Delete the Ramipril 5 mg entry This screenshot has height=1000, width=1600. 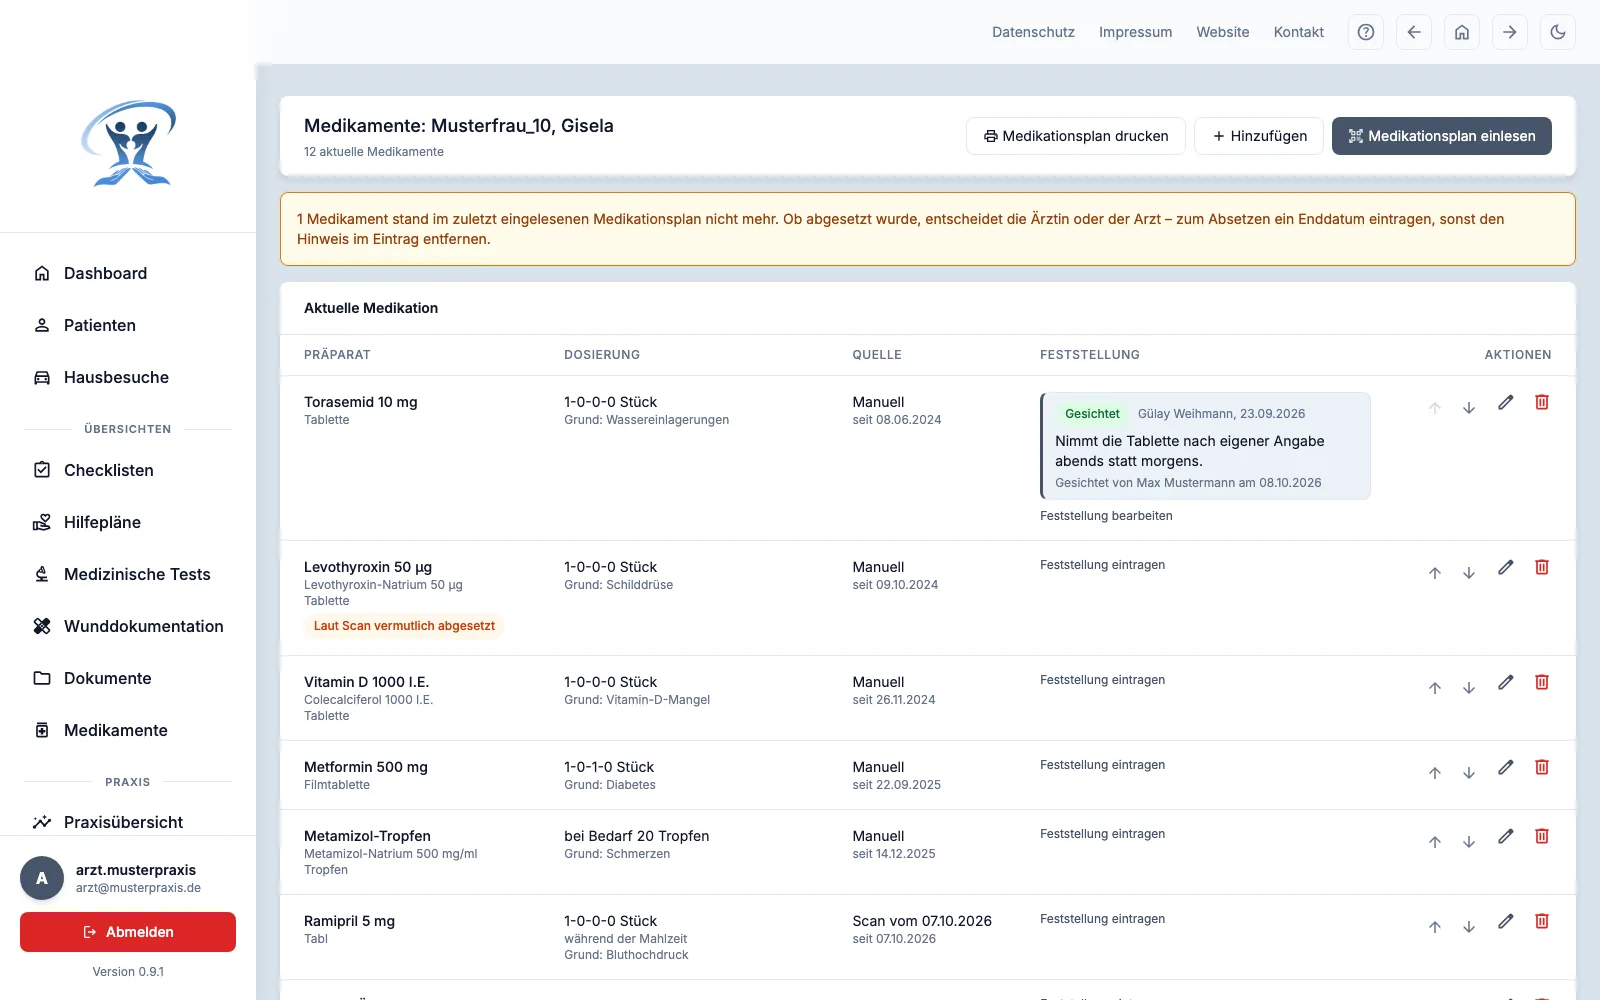click(1542, 921)
